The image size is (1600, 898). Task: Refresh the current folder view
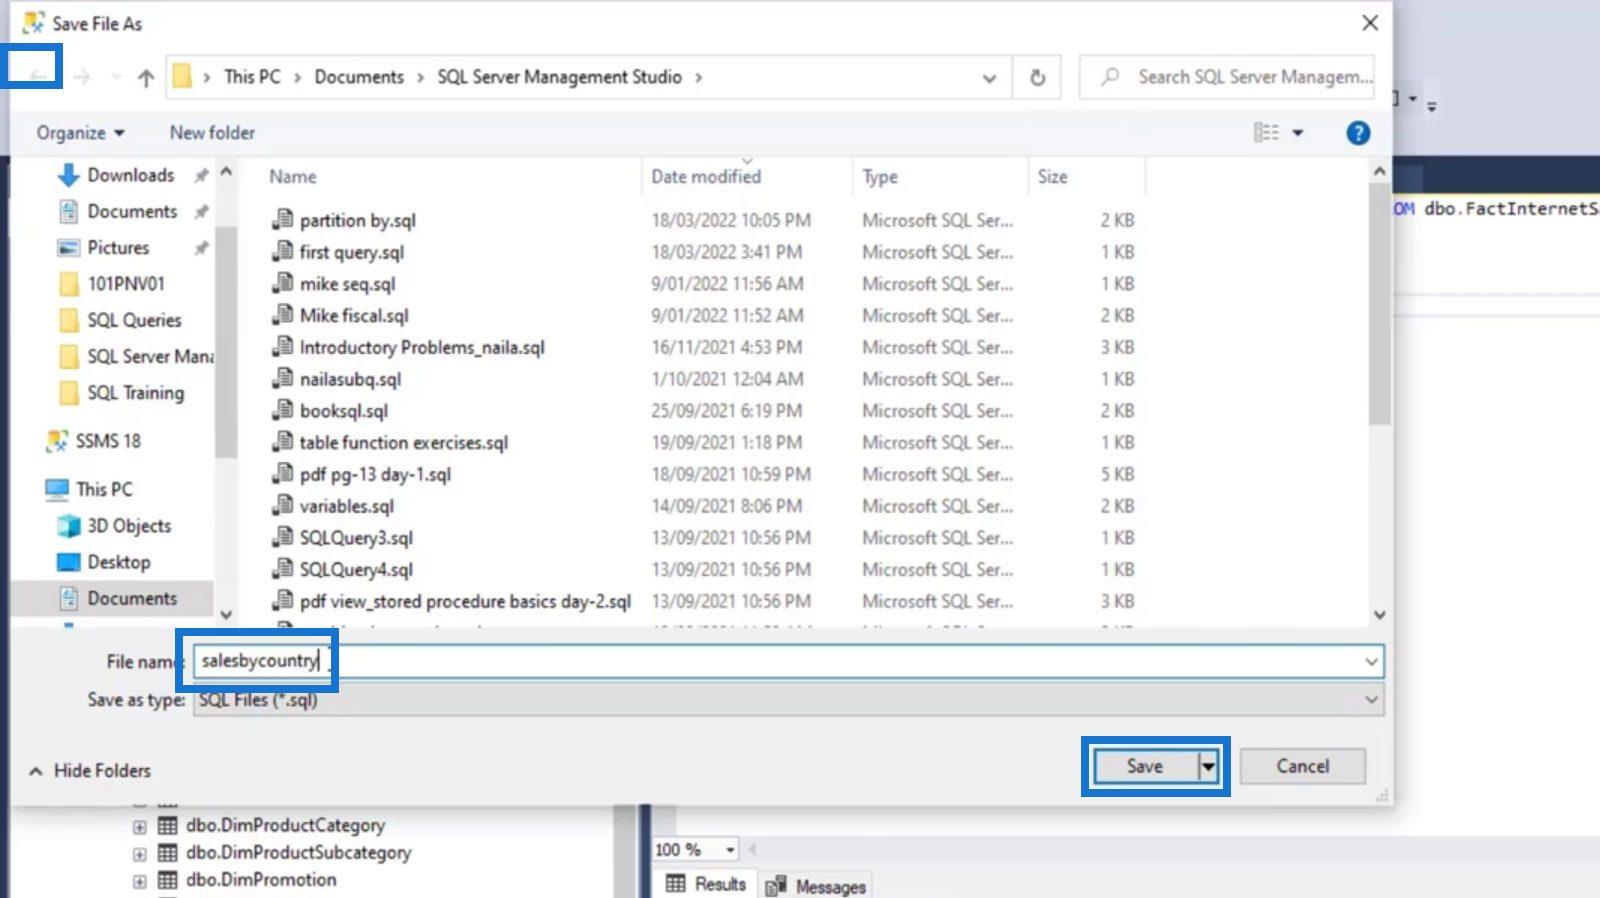(1038, 77)
